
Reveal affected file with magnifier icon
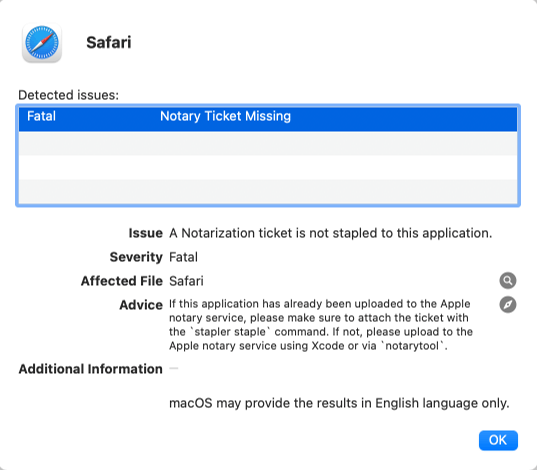pyautogui.click(x=508, y=281)
